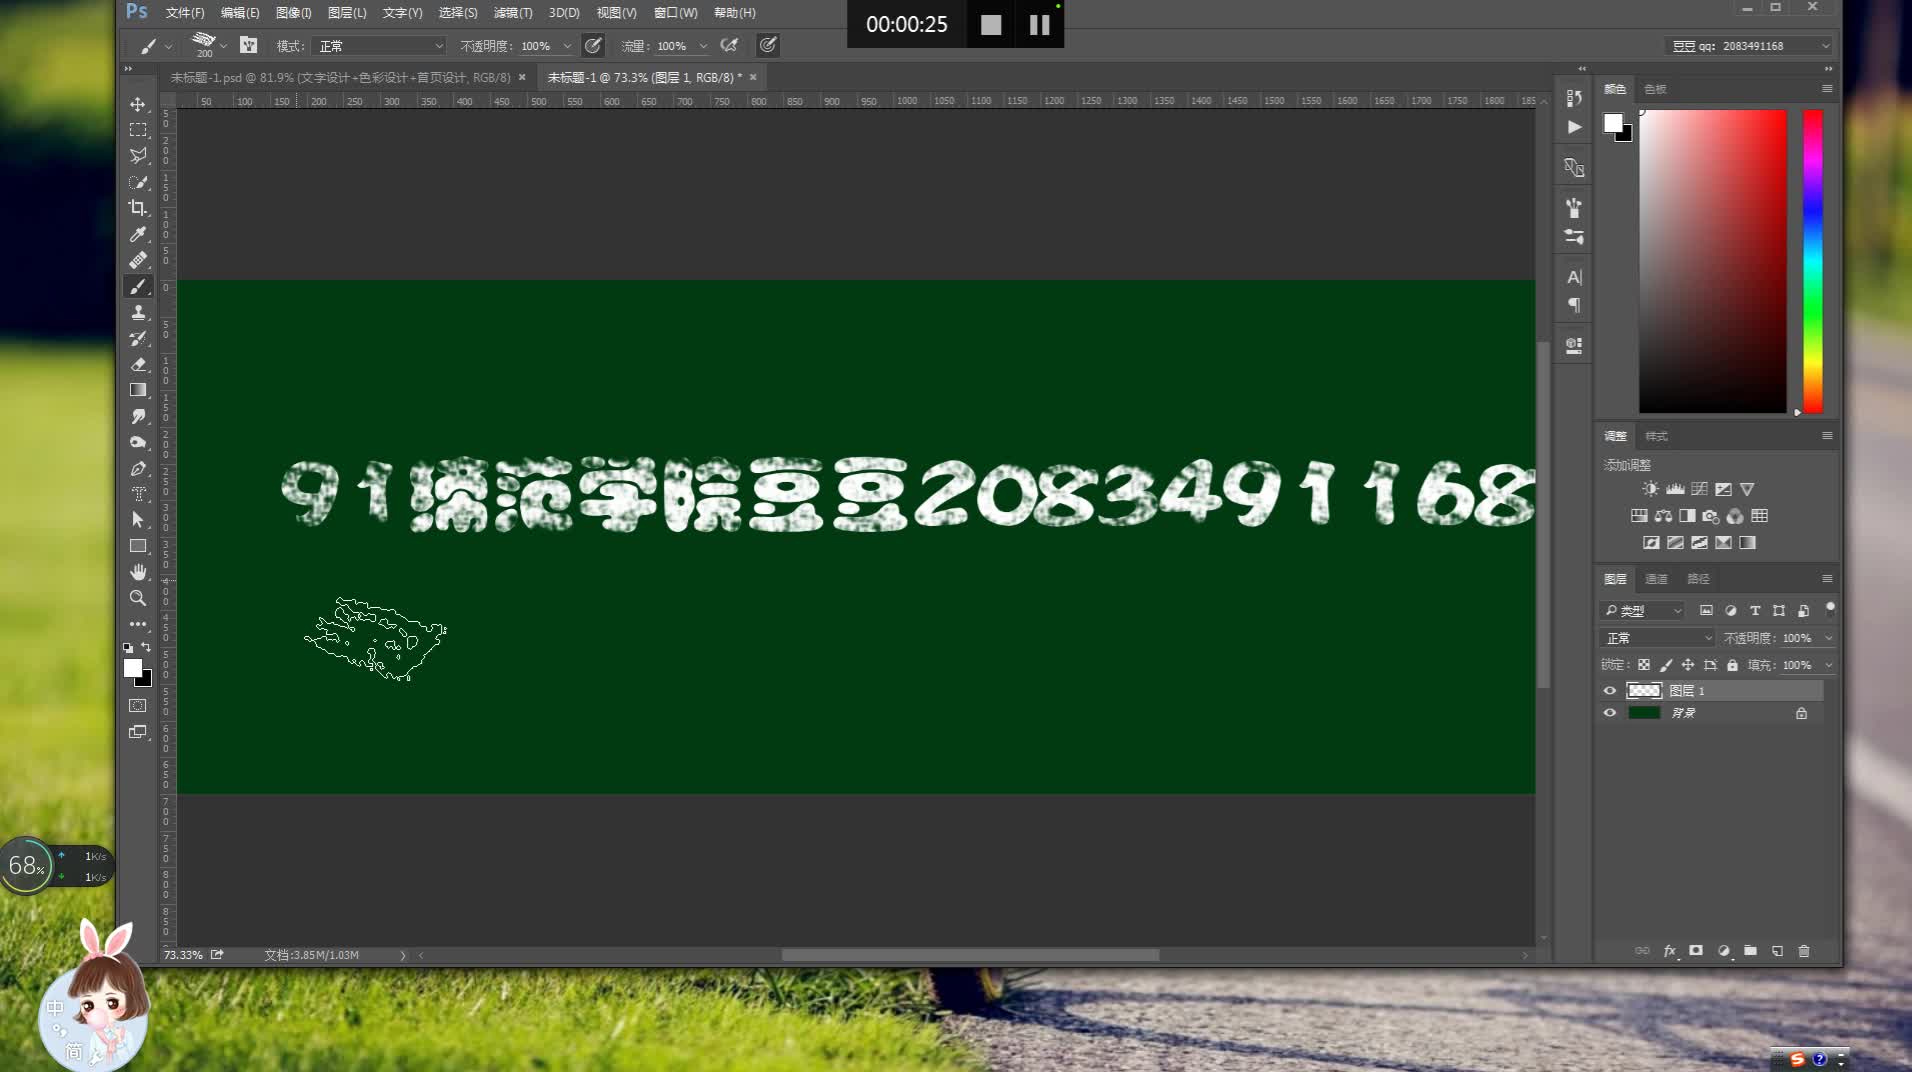
Task: Add a new layer style with fx icon
Action: [x=1668, y=951]
